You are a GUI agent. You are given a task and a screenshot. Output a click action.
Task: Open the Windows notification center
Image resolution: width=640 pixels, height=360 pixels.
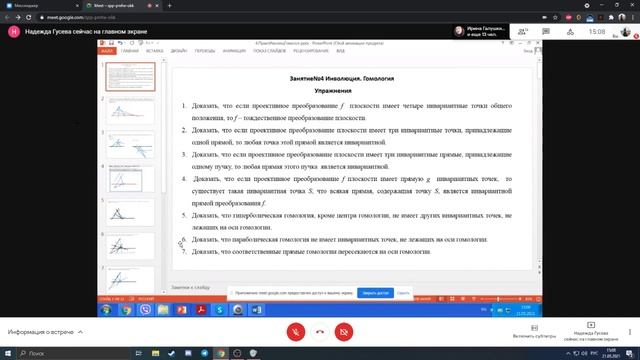[x=630, y=353]
